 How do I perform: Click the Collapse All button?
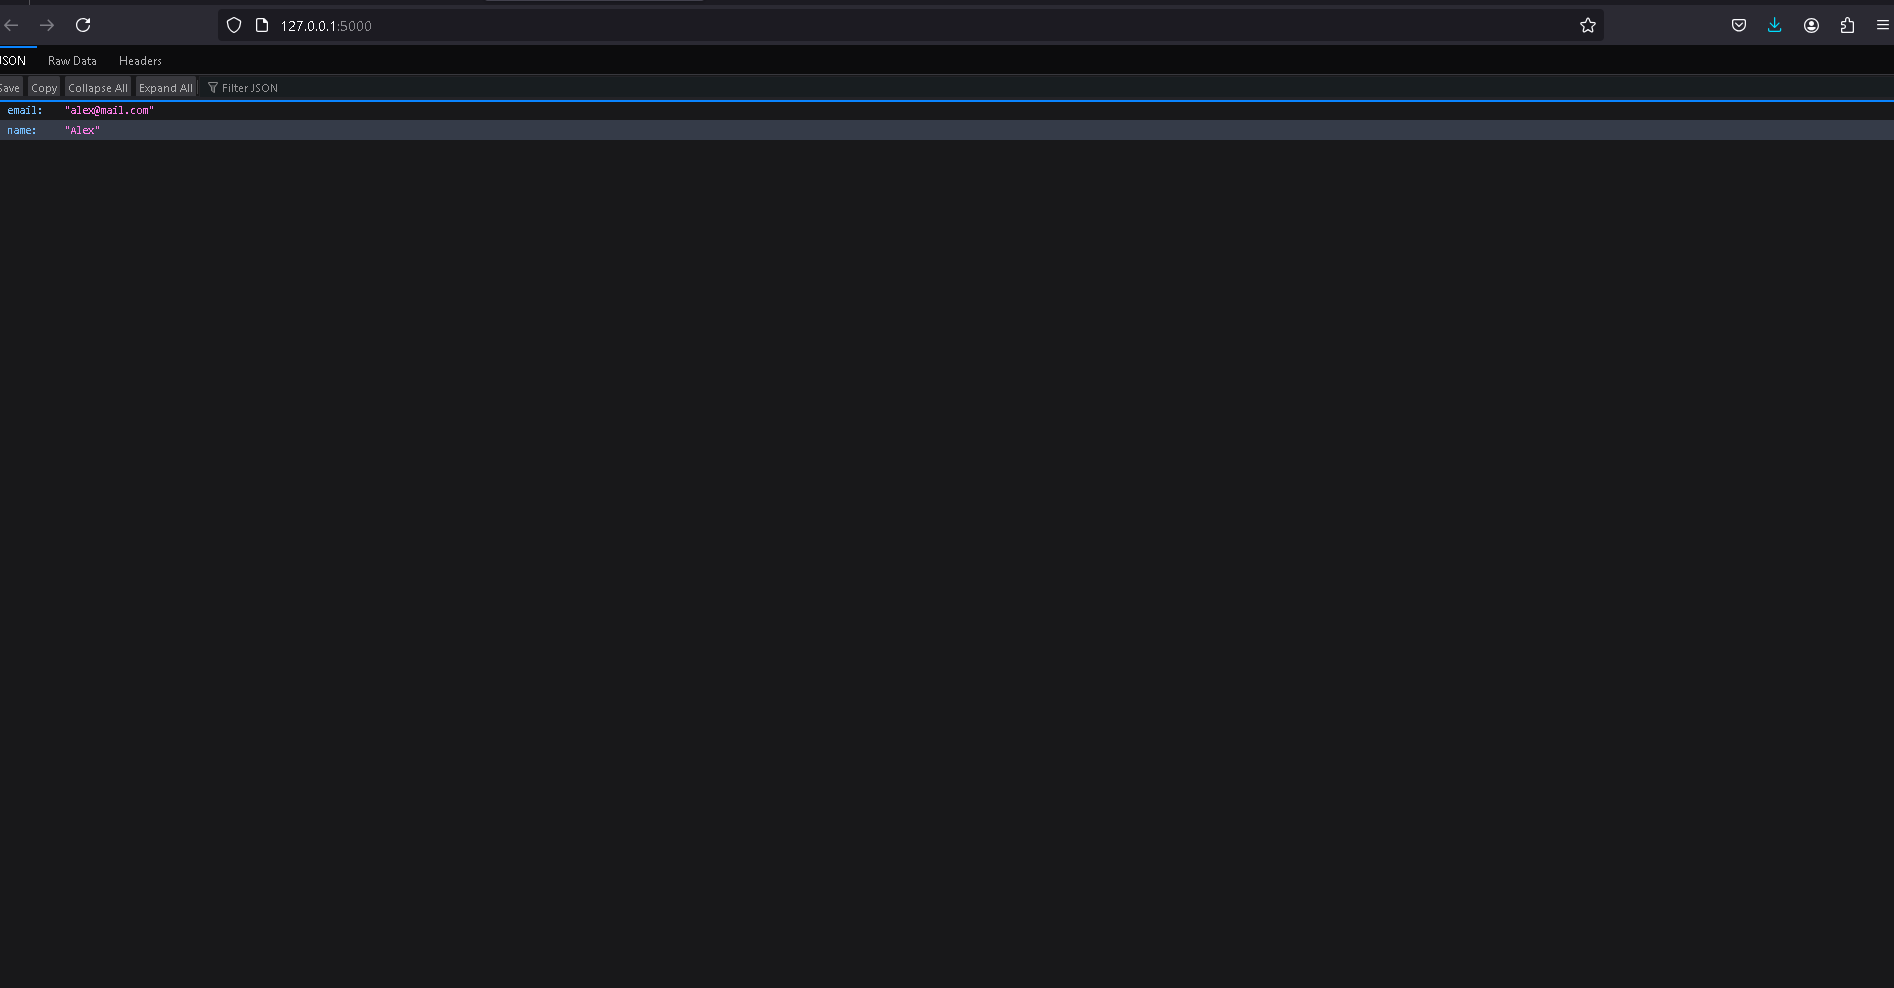tap(98, 88)
